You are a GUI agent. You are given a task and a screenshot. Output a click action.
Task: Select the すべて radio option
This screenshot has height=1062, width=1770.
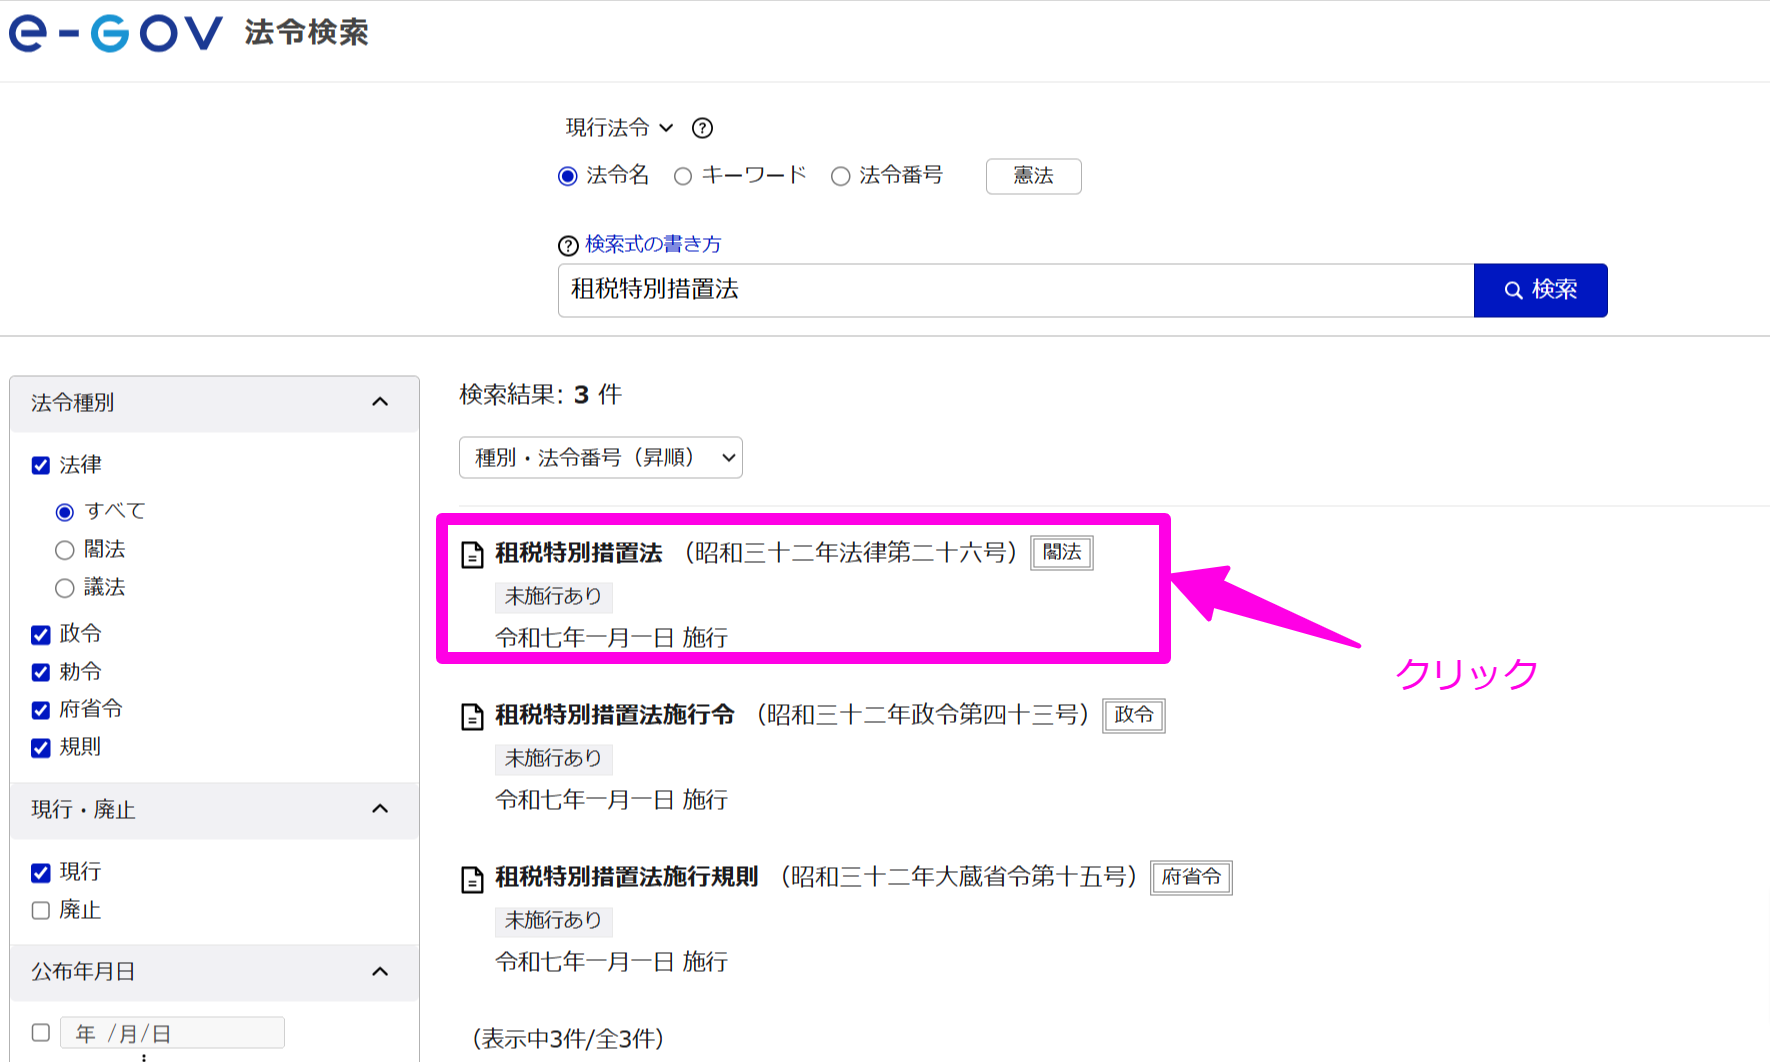(x=65, y=512)
